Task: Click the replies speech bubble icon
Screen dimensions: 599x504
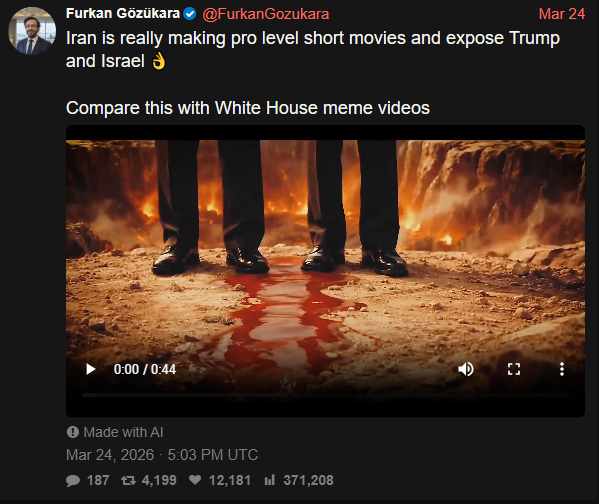Action: [x=73, y=480]
